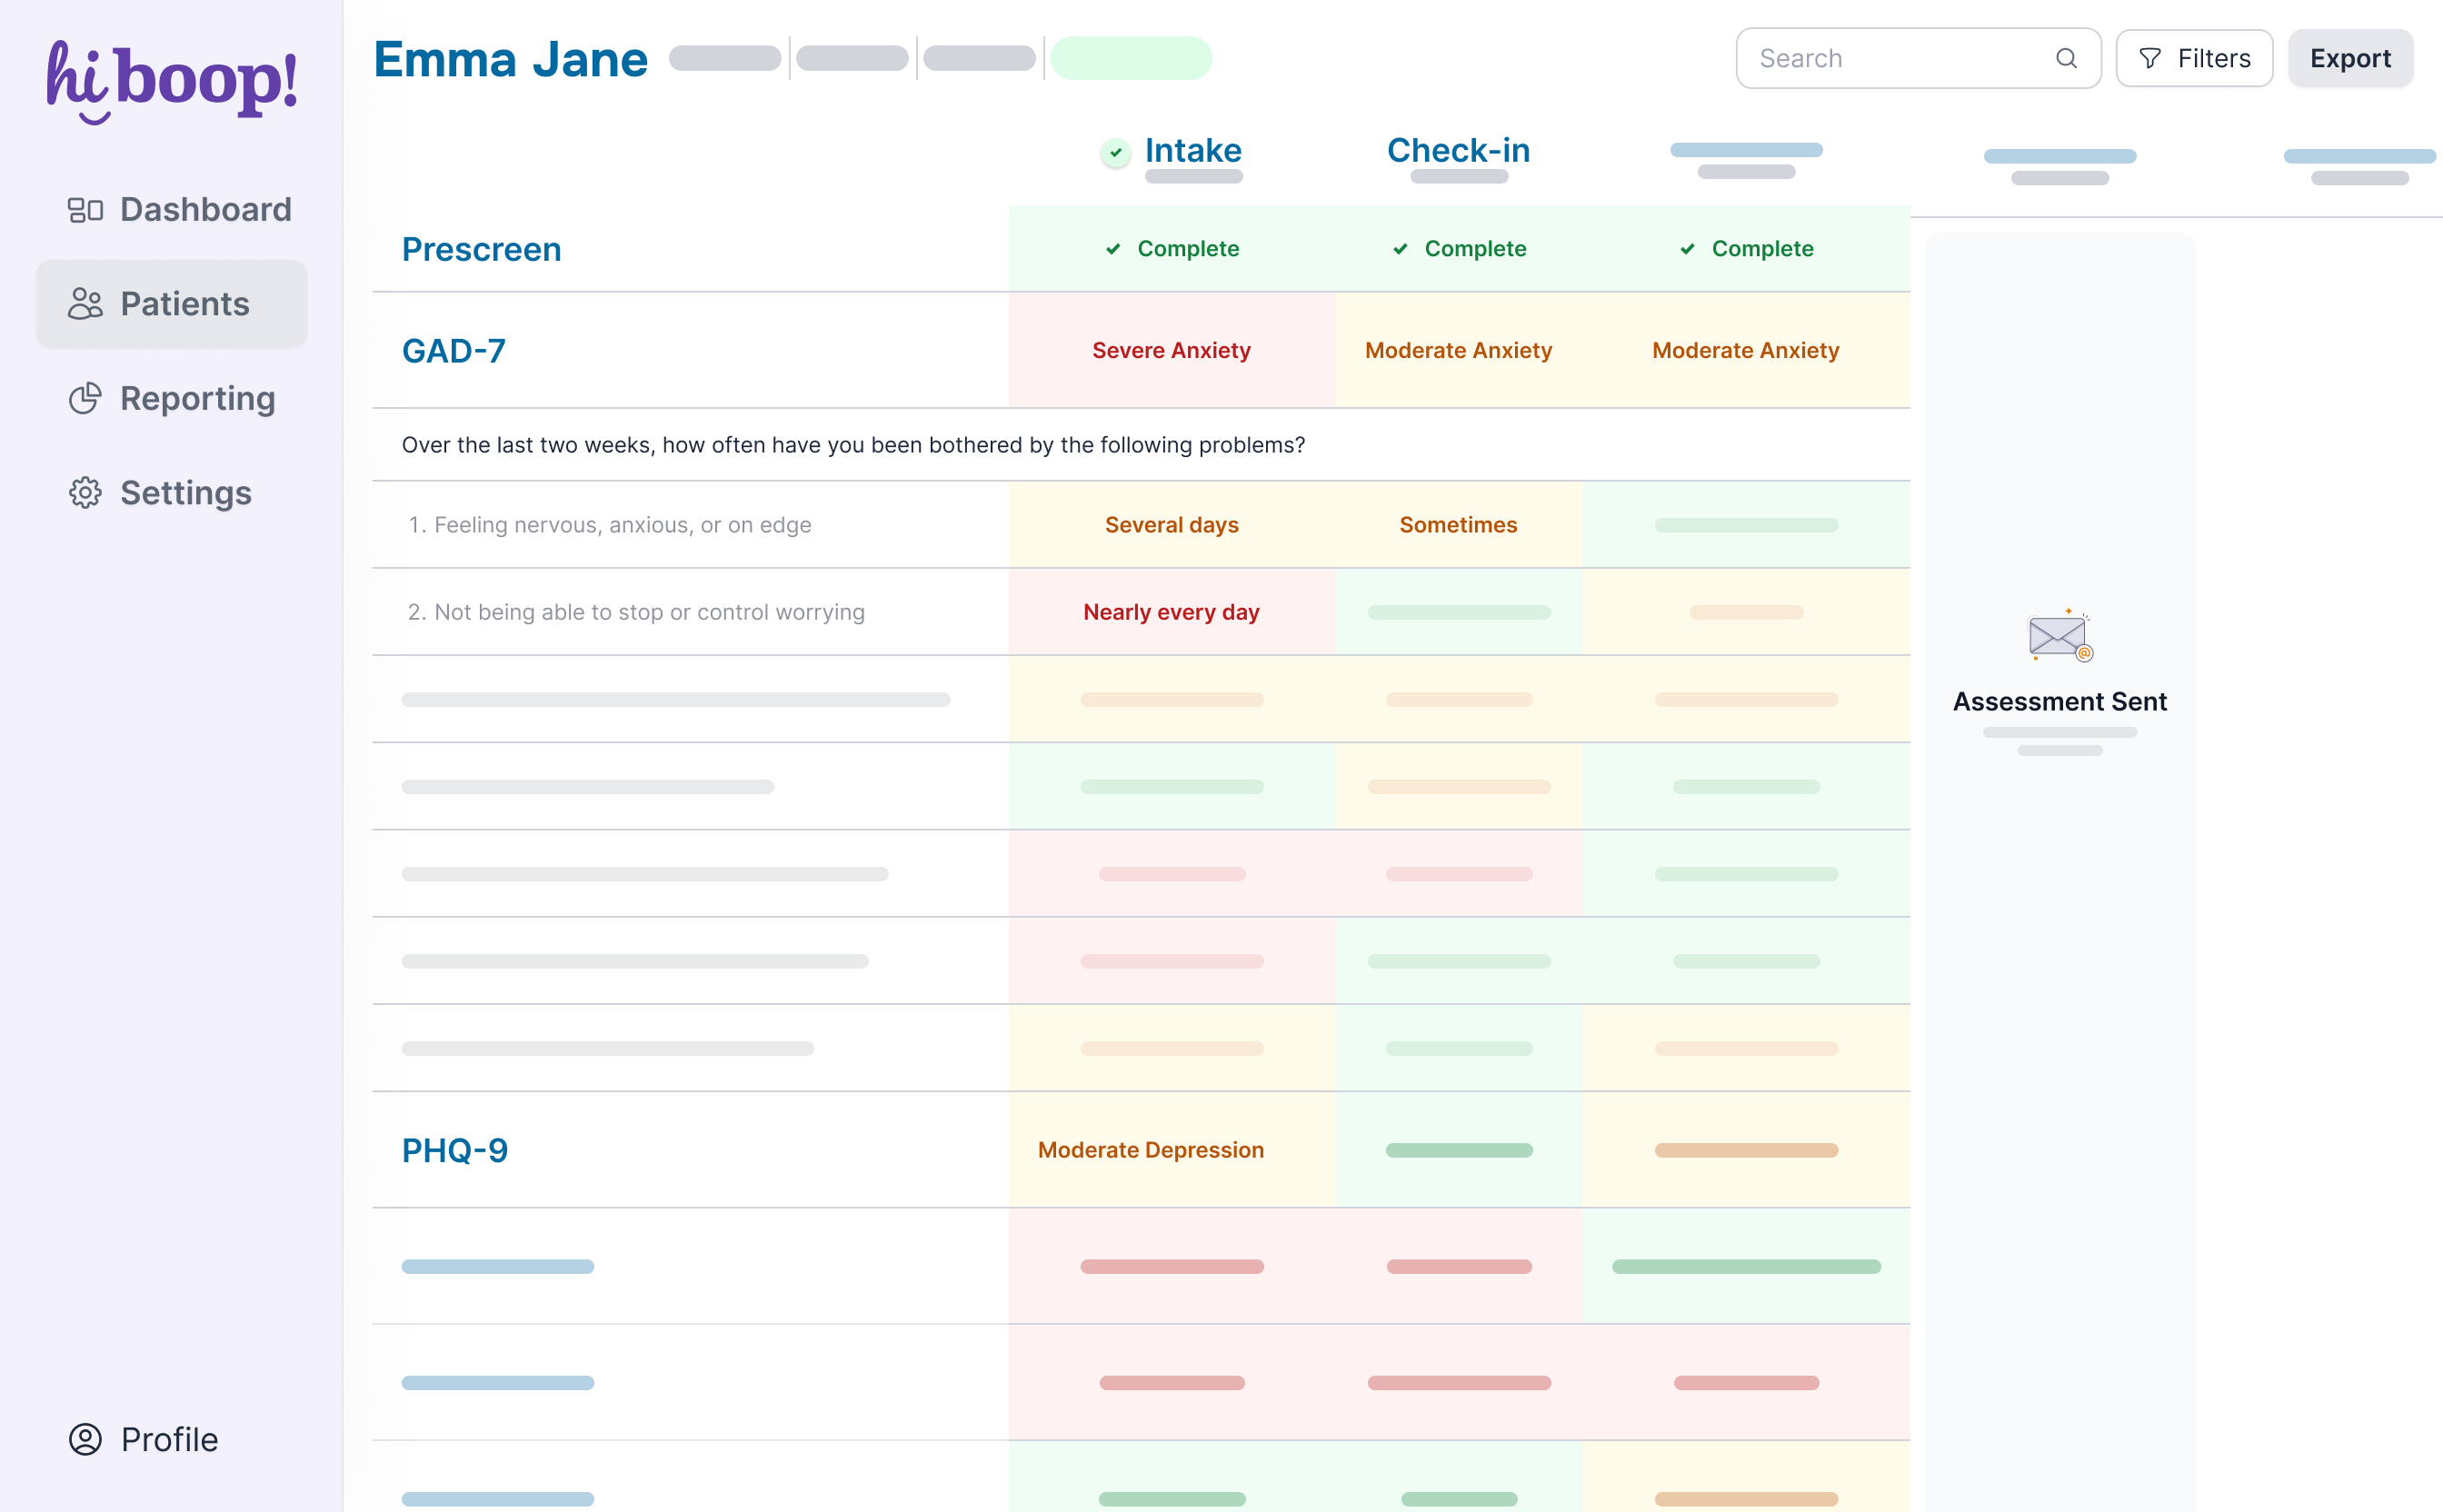Click the hiboop! logo
2443x1512 pixels.
[x=172, y=80]
